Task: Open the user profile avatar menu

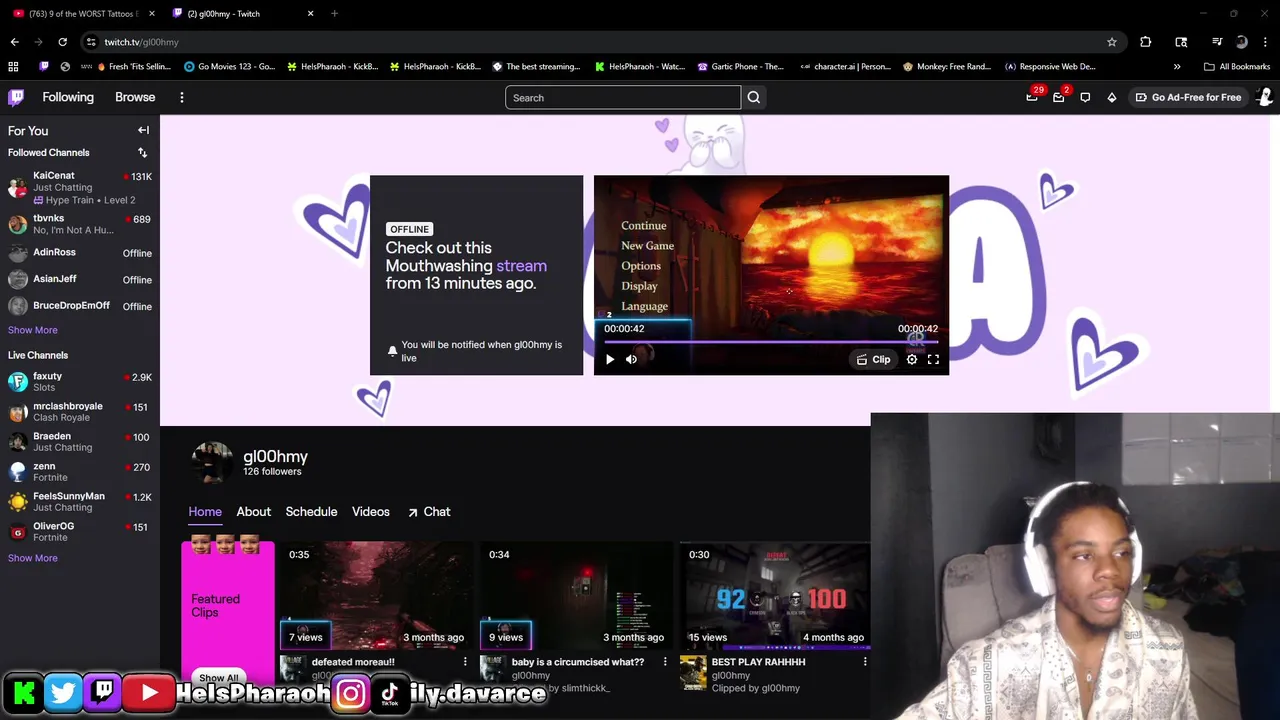Action: (x=1264, y=97)
